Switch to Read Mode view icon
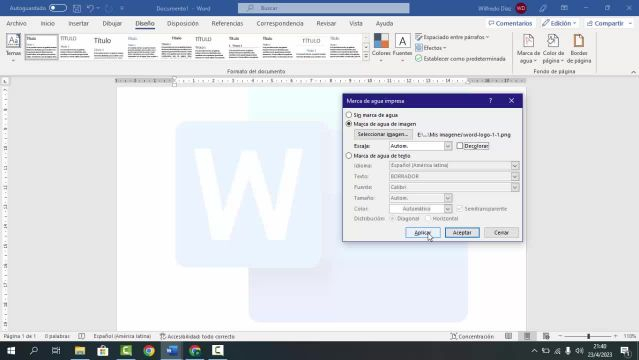The height and width of the screenshot is (360, 639). pyautogui.click(x=508, y=336)
